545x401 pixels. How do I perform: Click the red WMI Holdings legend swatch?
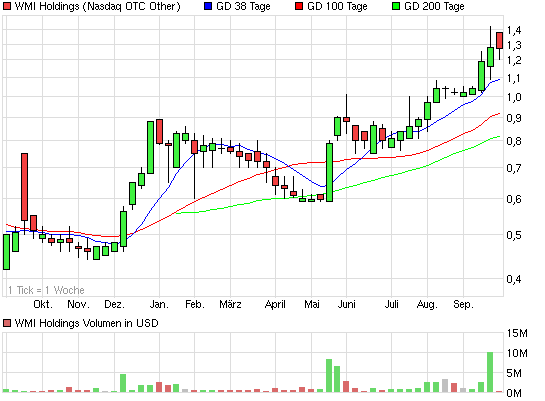click(x=7, y=6)
